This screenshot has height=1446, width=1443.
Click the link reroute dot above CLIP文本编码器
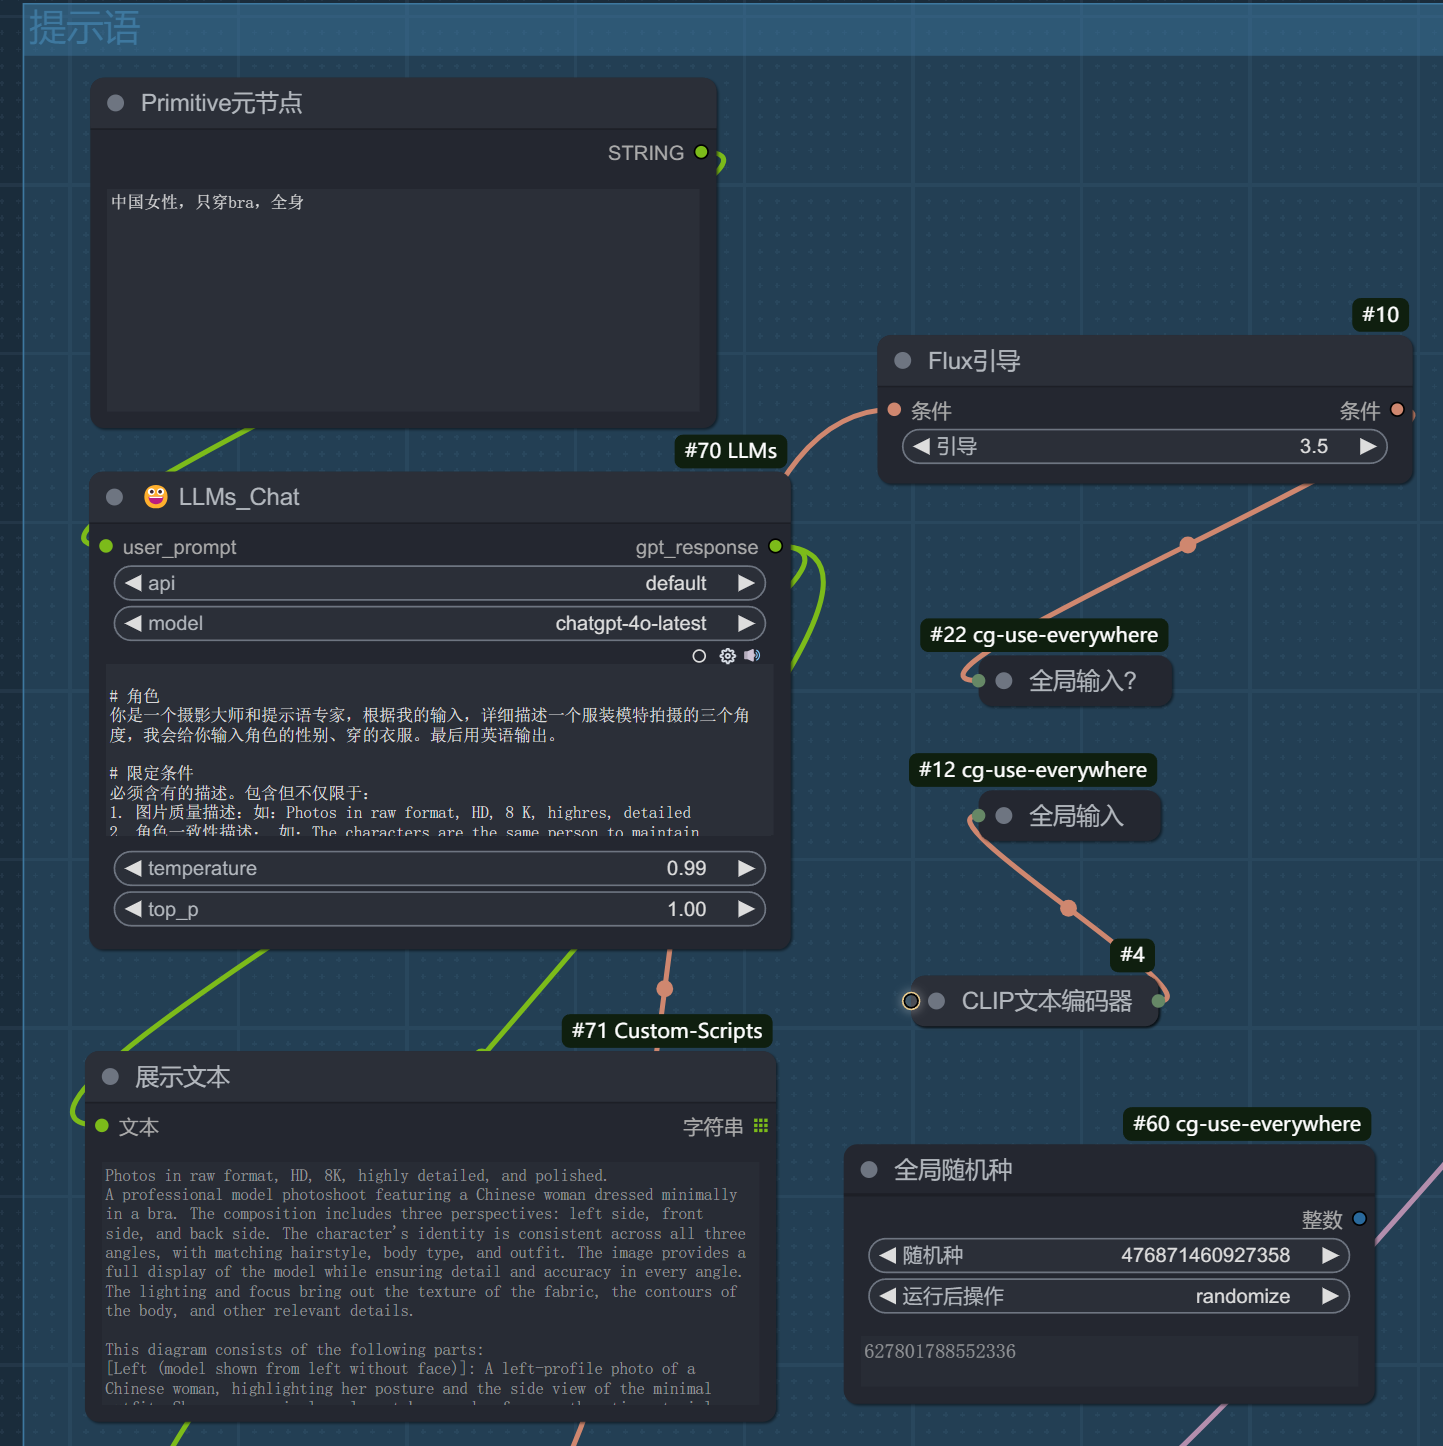[x=1069, y=908]
